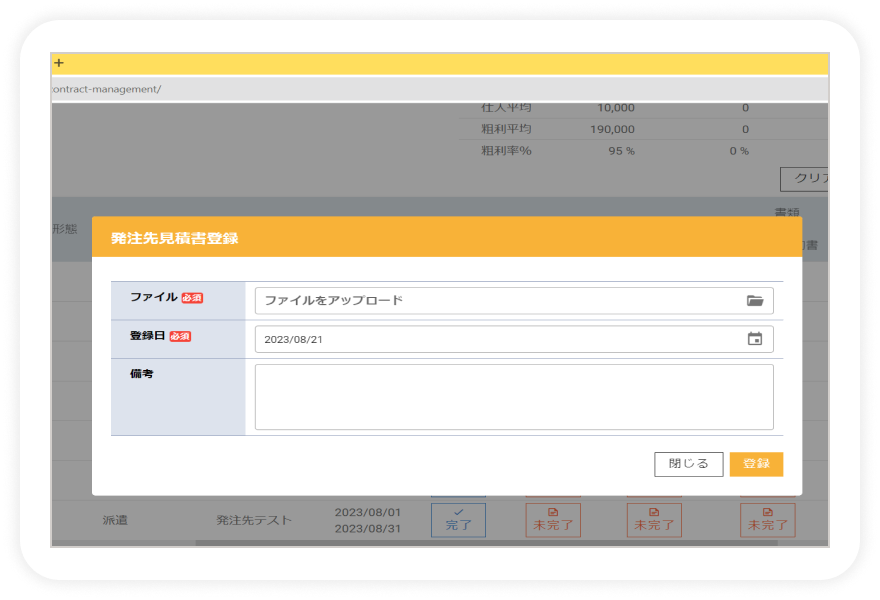Viewport: 880px width, 600px height.
Task: Click the first 未完了 button after 完了
Action: click(x=553, y=520)
